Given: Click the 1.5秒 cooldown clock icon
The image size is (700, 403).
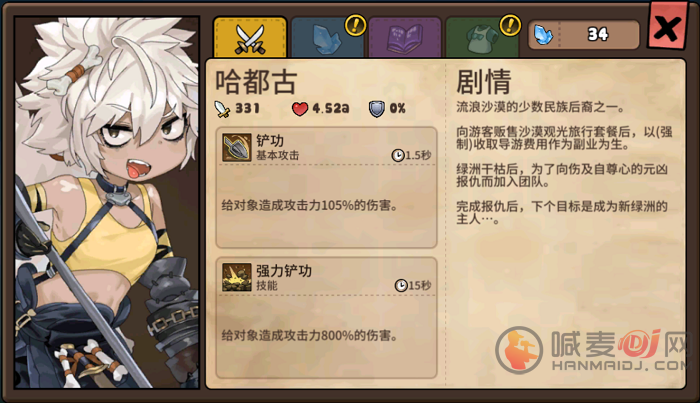Looking at the screenshot, I should click(398, 155).
